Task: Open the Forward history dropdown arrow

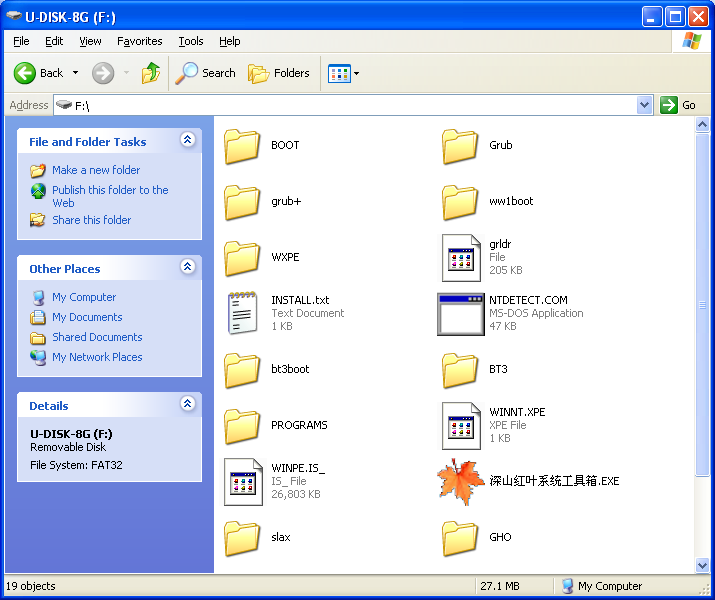Action: (126, 73)
